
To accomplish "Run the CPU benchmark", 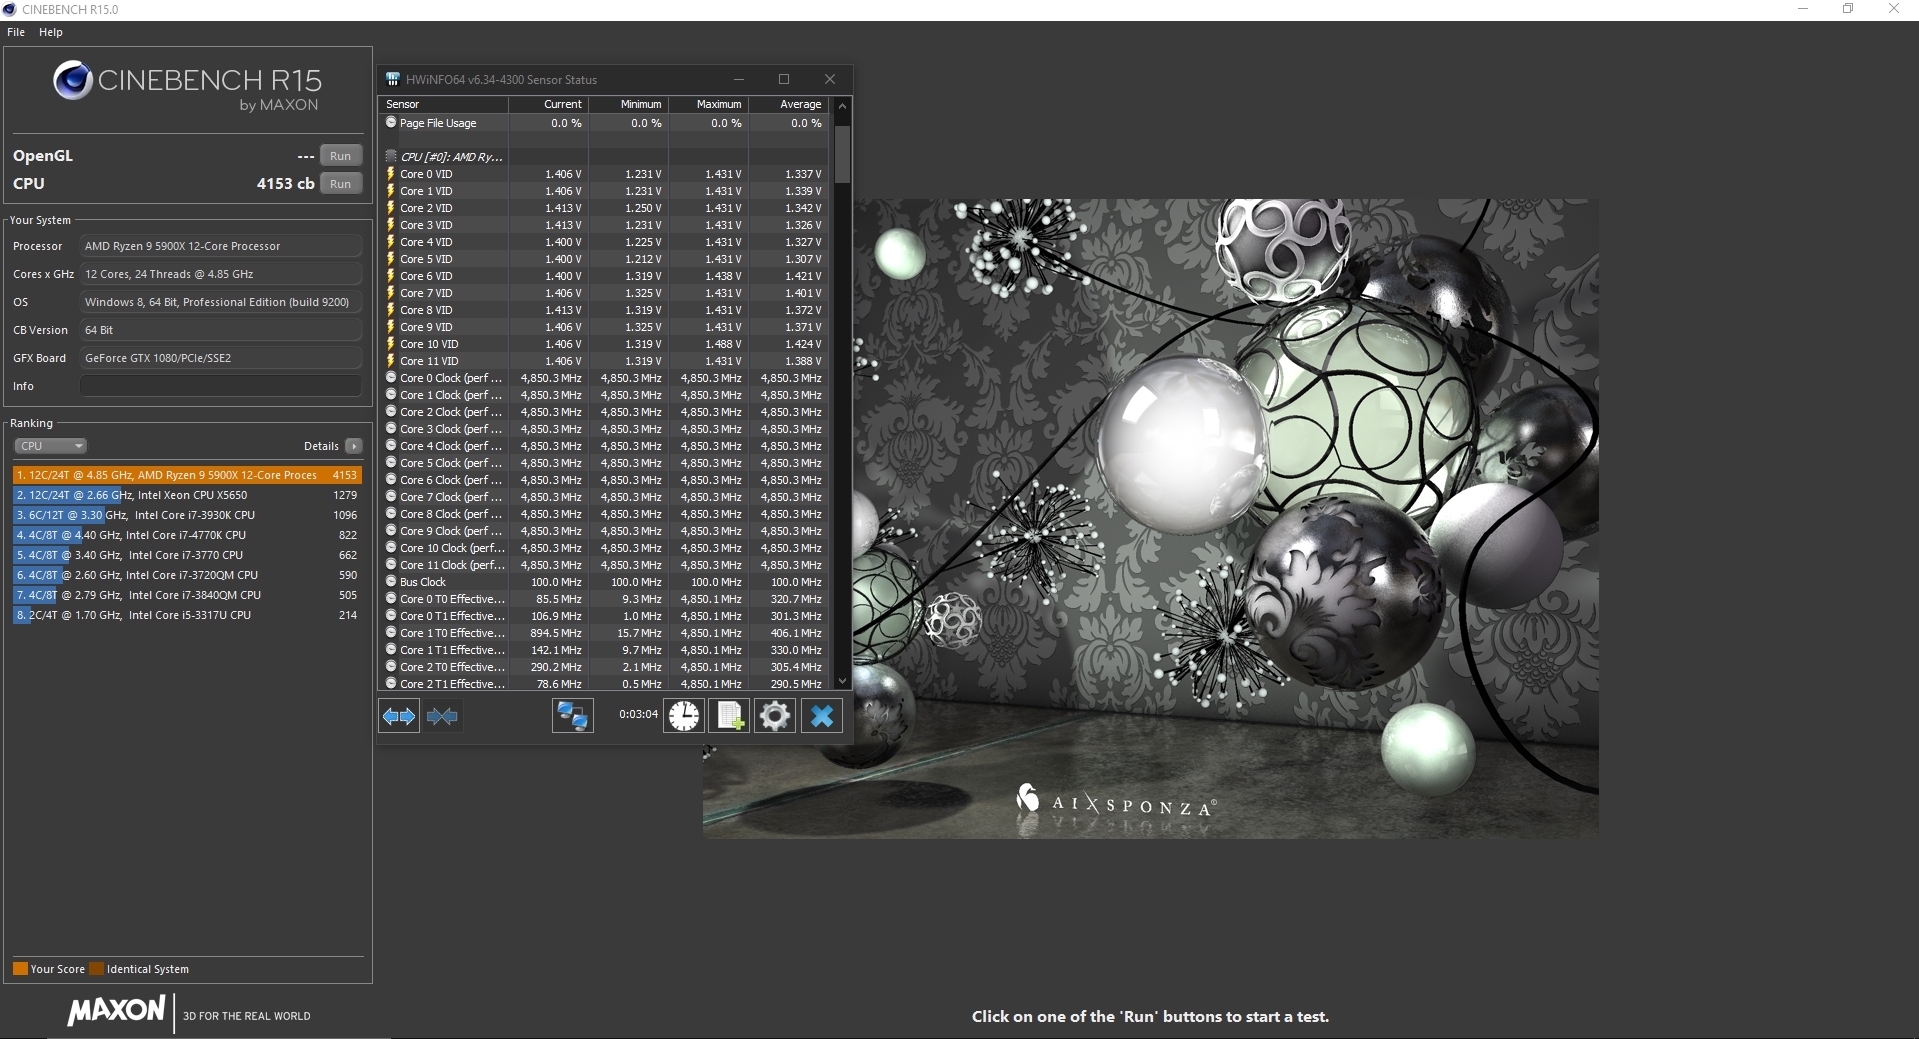I will pos(341,184).
